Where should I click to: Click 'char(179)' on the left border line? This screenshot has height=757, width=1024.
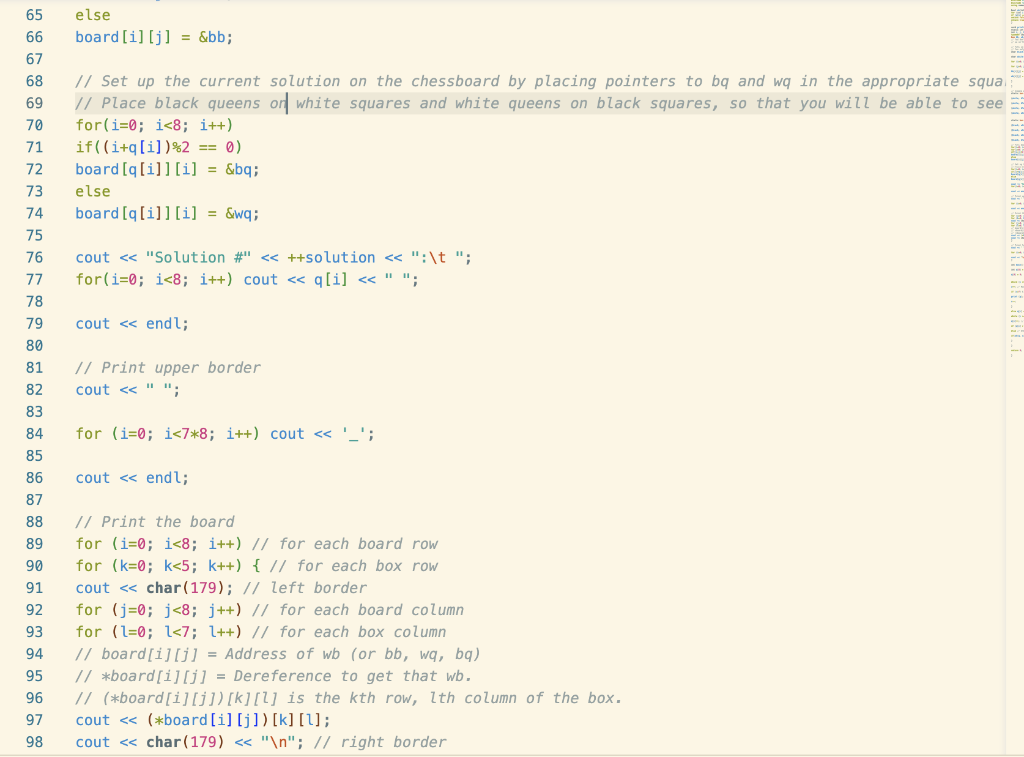tap(185, 588)
